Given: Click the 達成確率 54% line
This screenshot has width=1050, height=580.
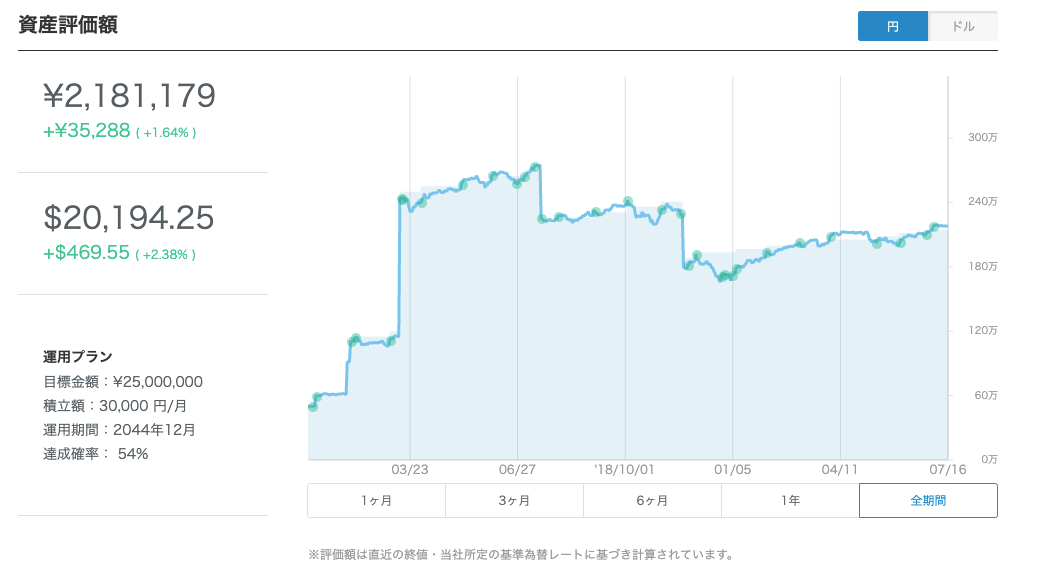Looking at the screenshot, I should pyautogui.click(x=96, y=453).
